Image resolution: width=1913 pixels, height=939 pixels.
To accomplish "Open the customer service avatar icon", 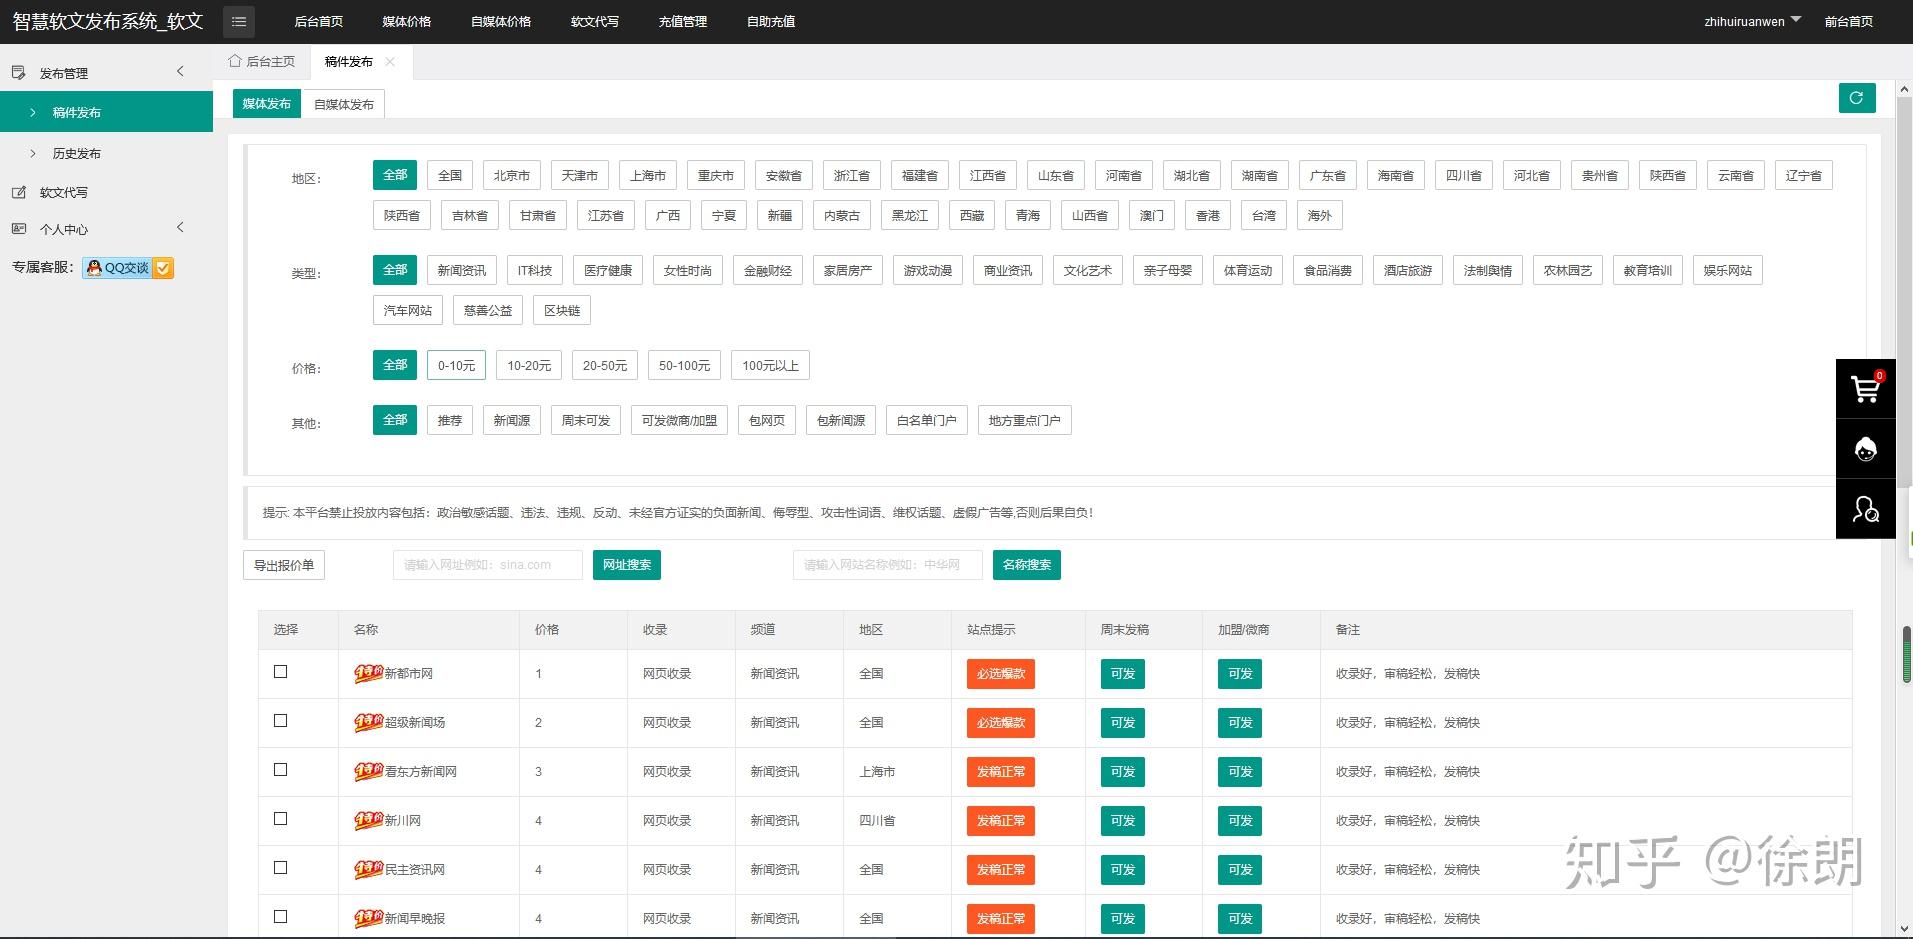I will tap(1865, 449).
